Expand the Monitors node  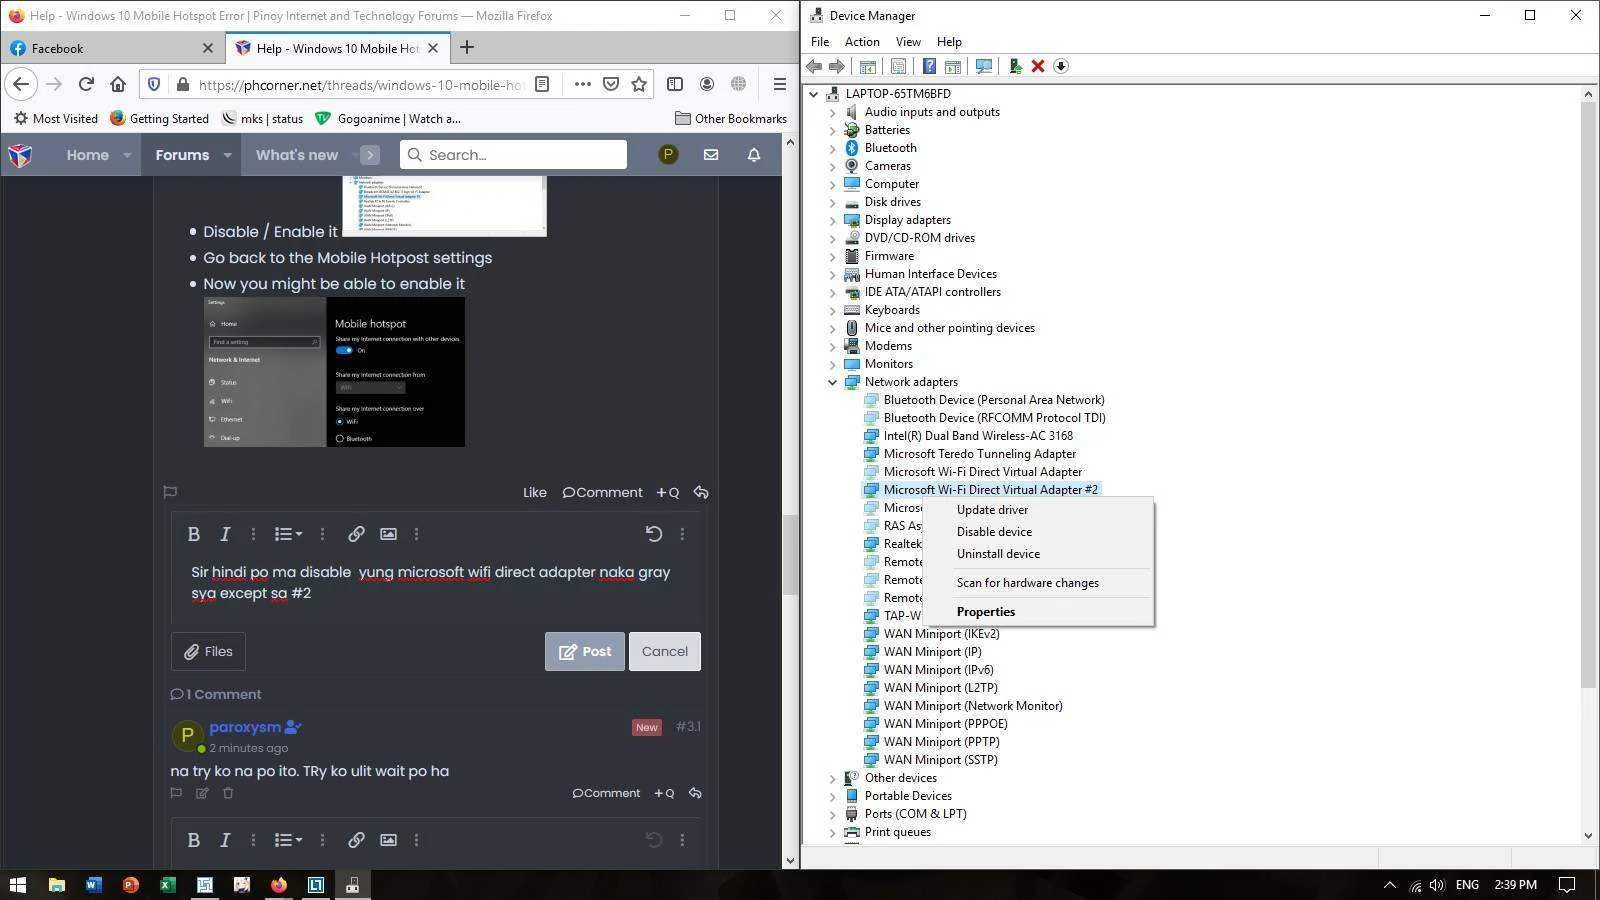pos(832,364)
